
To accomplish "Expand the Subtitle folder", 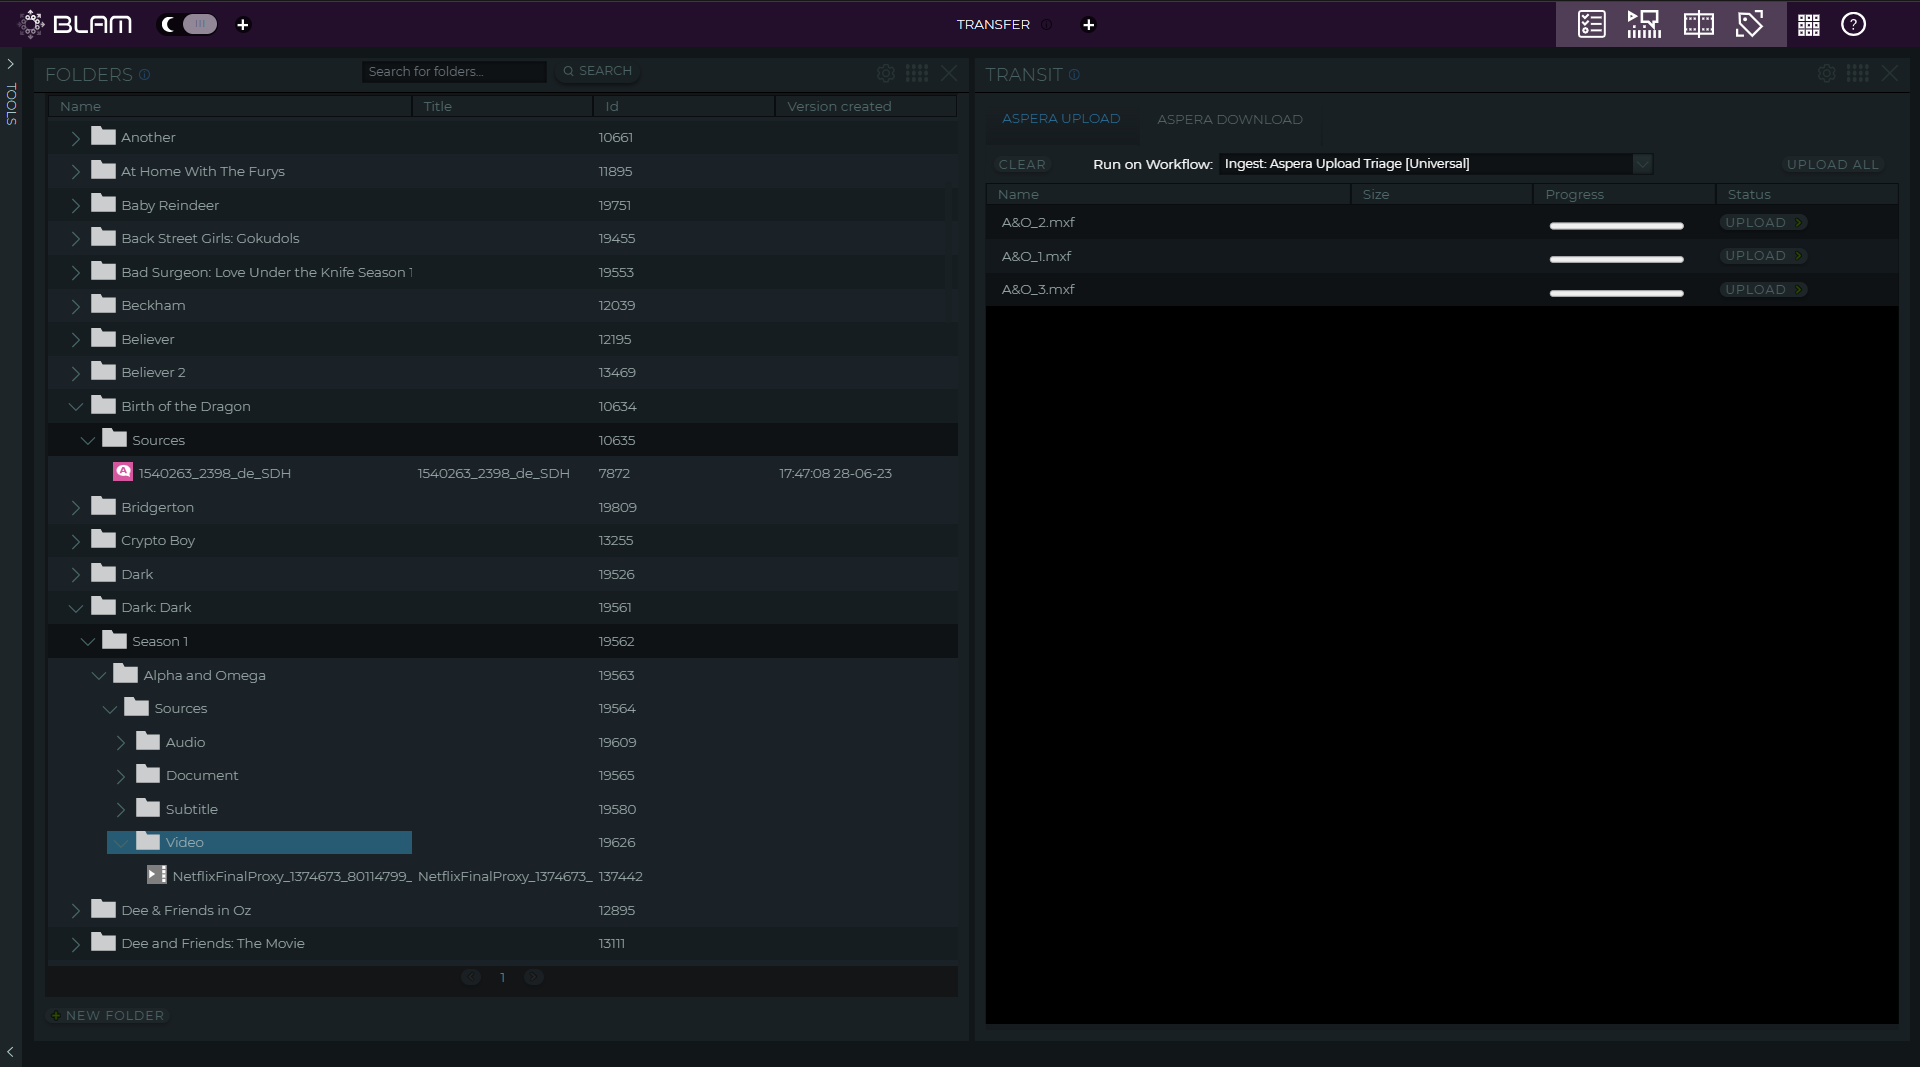I will click(120, 809).
